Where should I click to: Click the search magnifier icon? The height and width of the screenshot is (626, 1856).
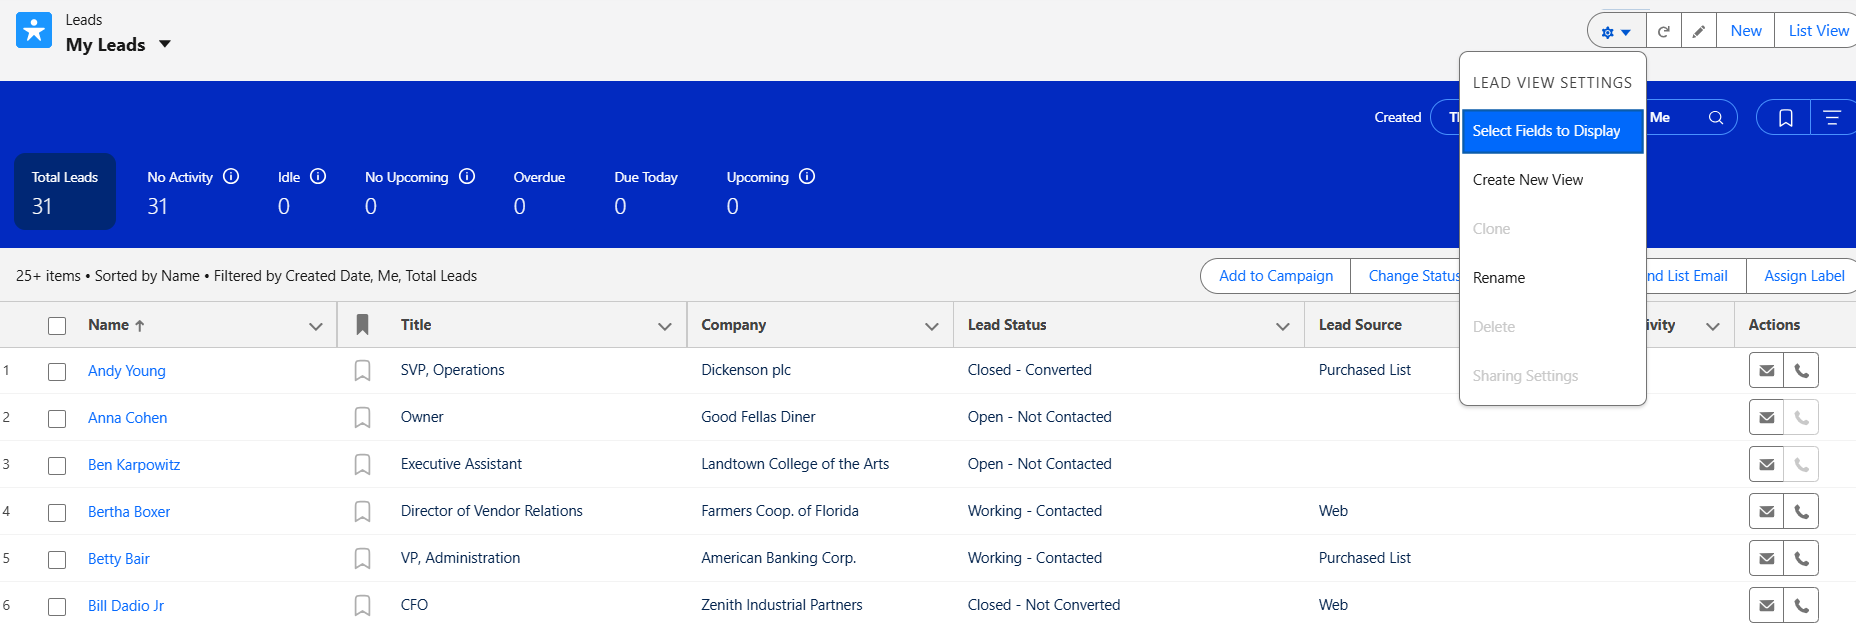[1716, 118]
